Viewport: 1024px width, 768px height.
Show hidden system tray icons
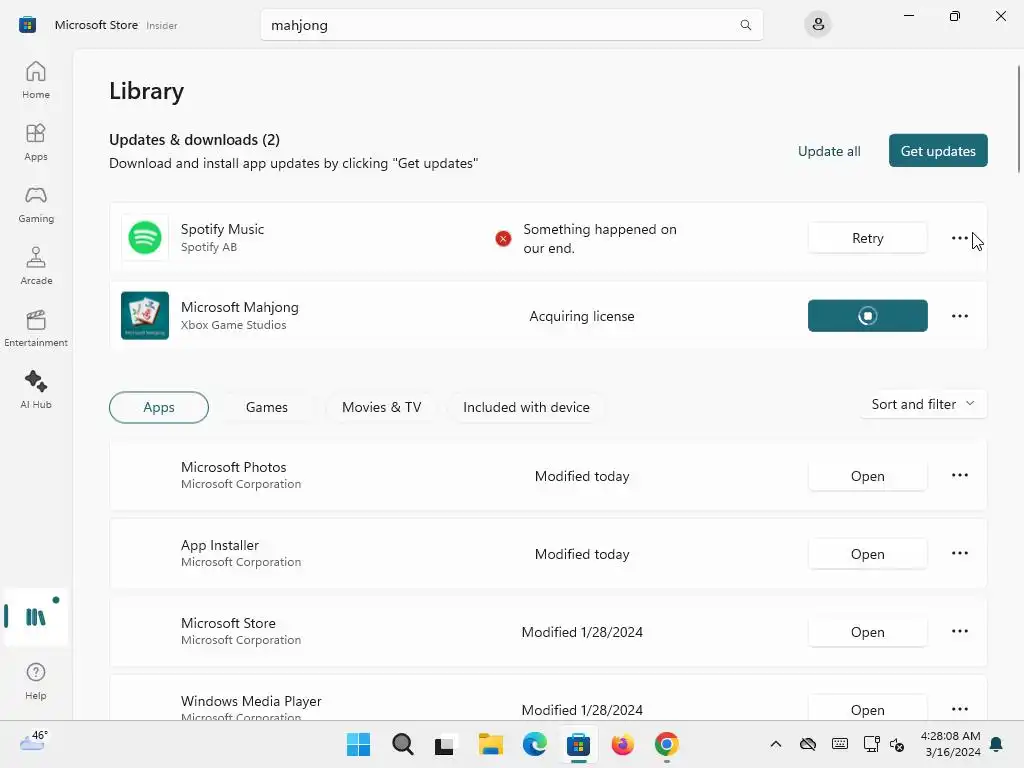(x=775, y=744)
